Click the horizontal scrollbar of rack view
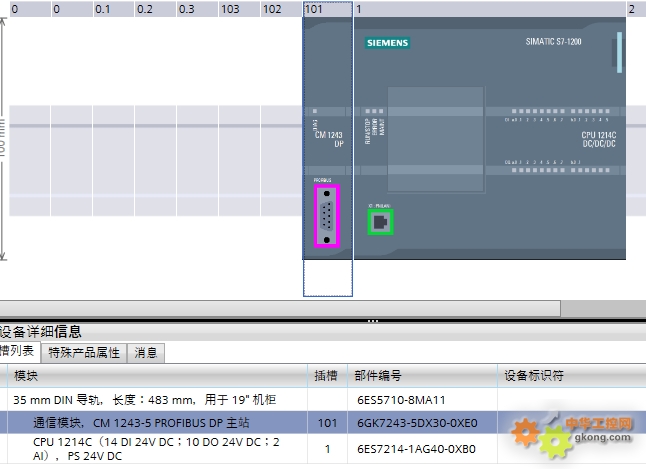 point(279,308)
